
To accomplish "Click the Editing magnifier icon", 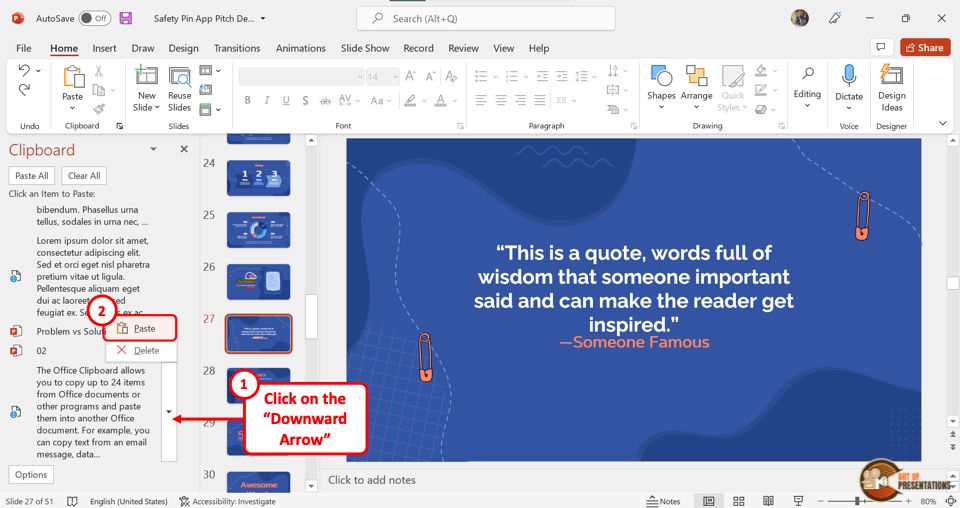I will click(808, 73).
